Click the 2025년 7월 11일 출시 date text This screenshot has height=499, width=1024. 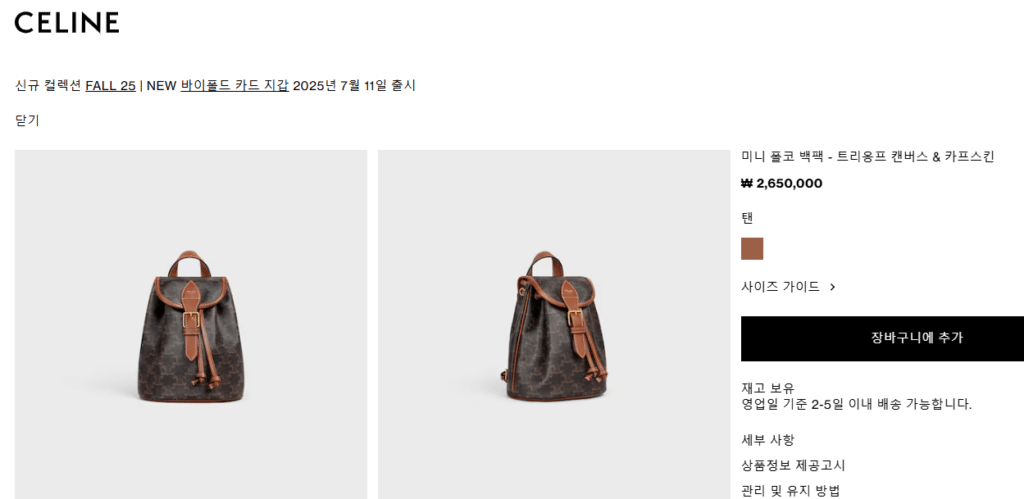354,86
